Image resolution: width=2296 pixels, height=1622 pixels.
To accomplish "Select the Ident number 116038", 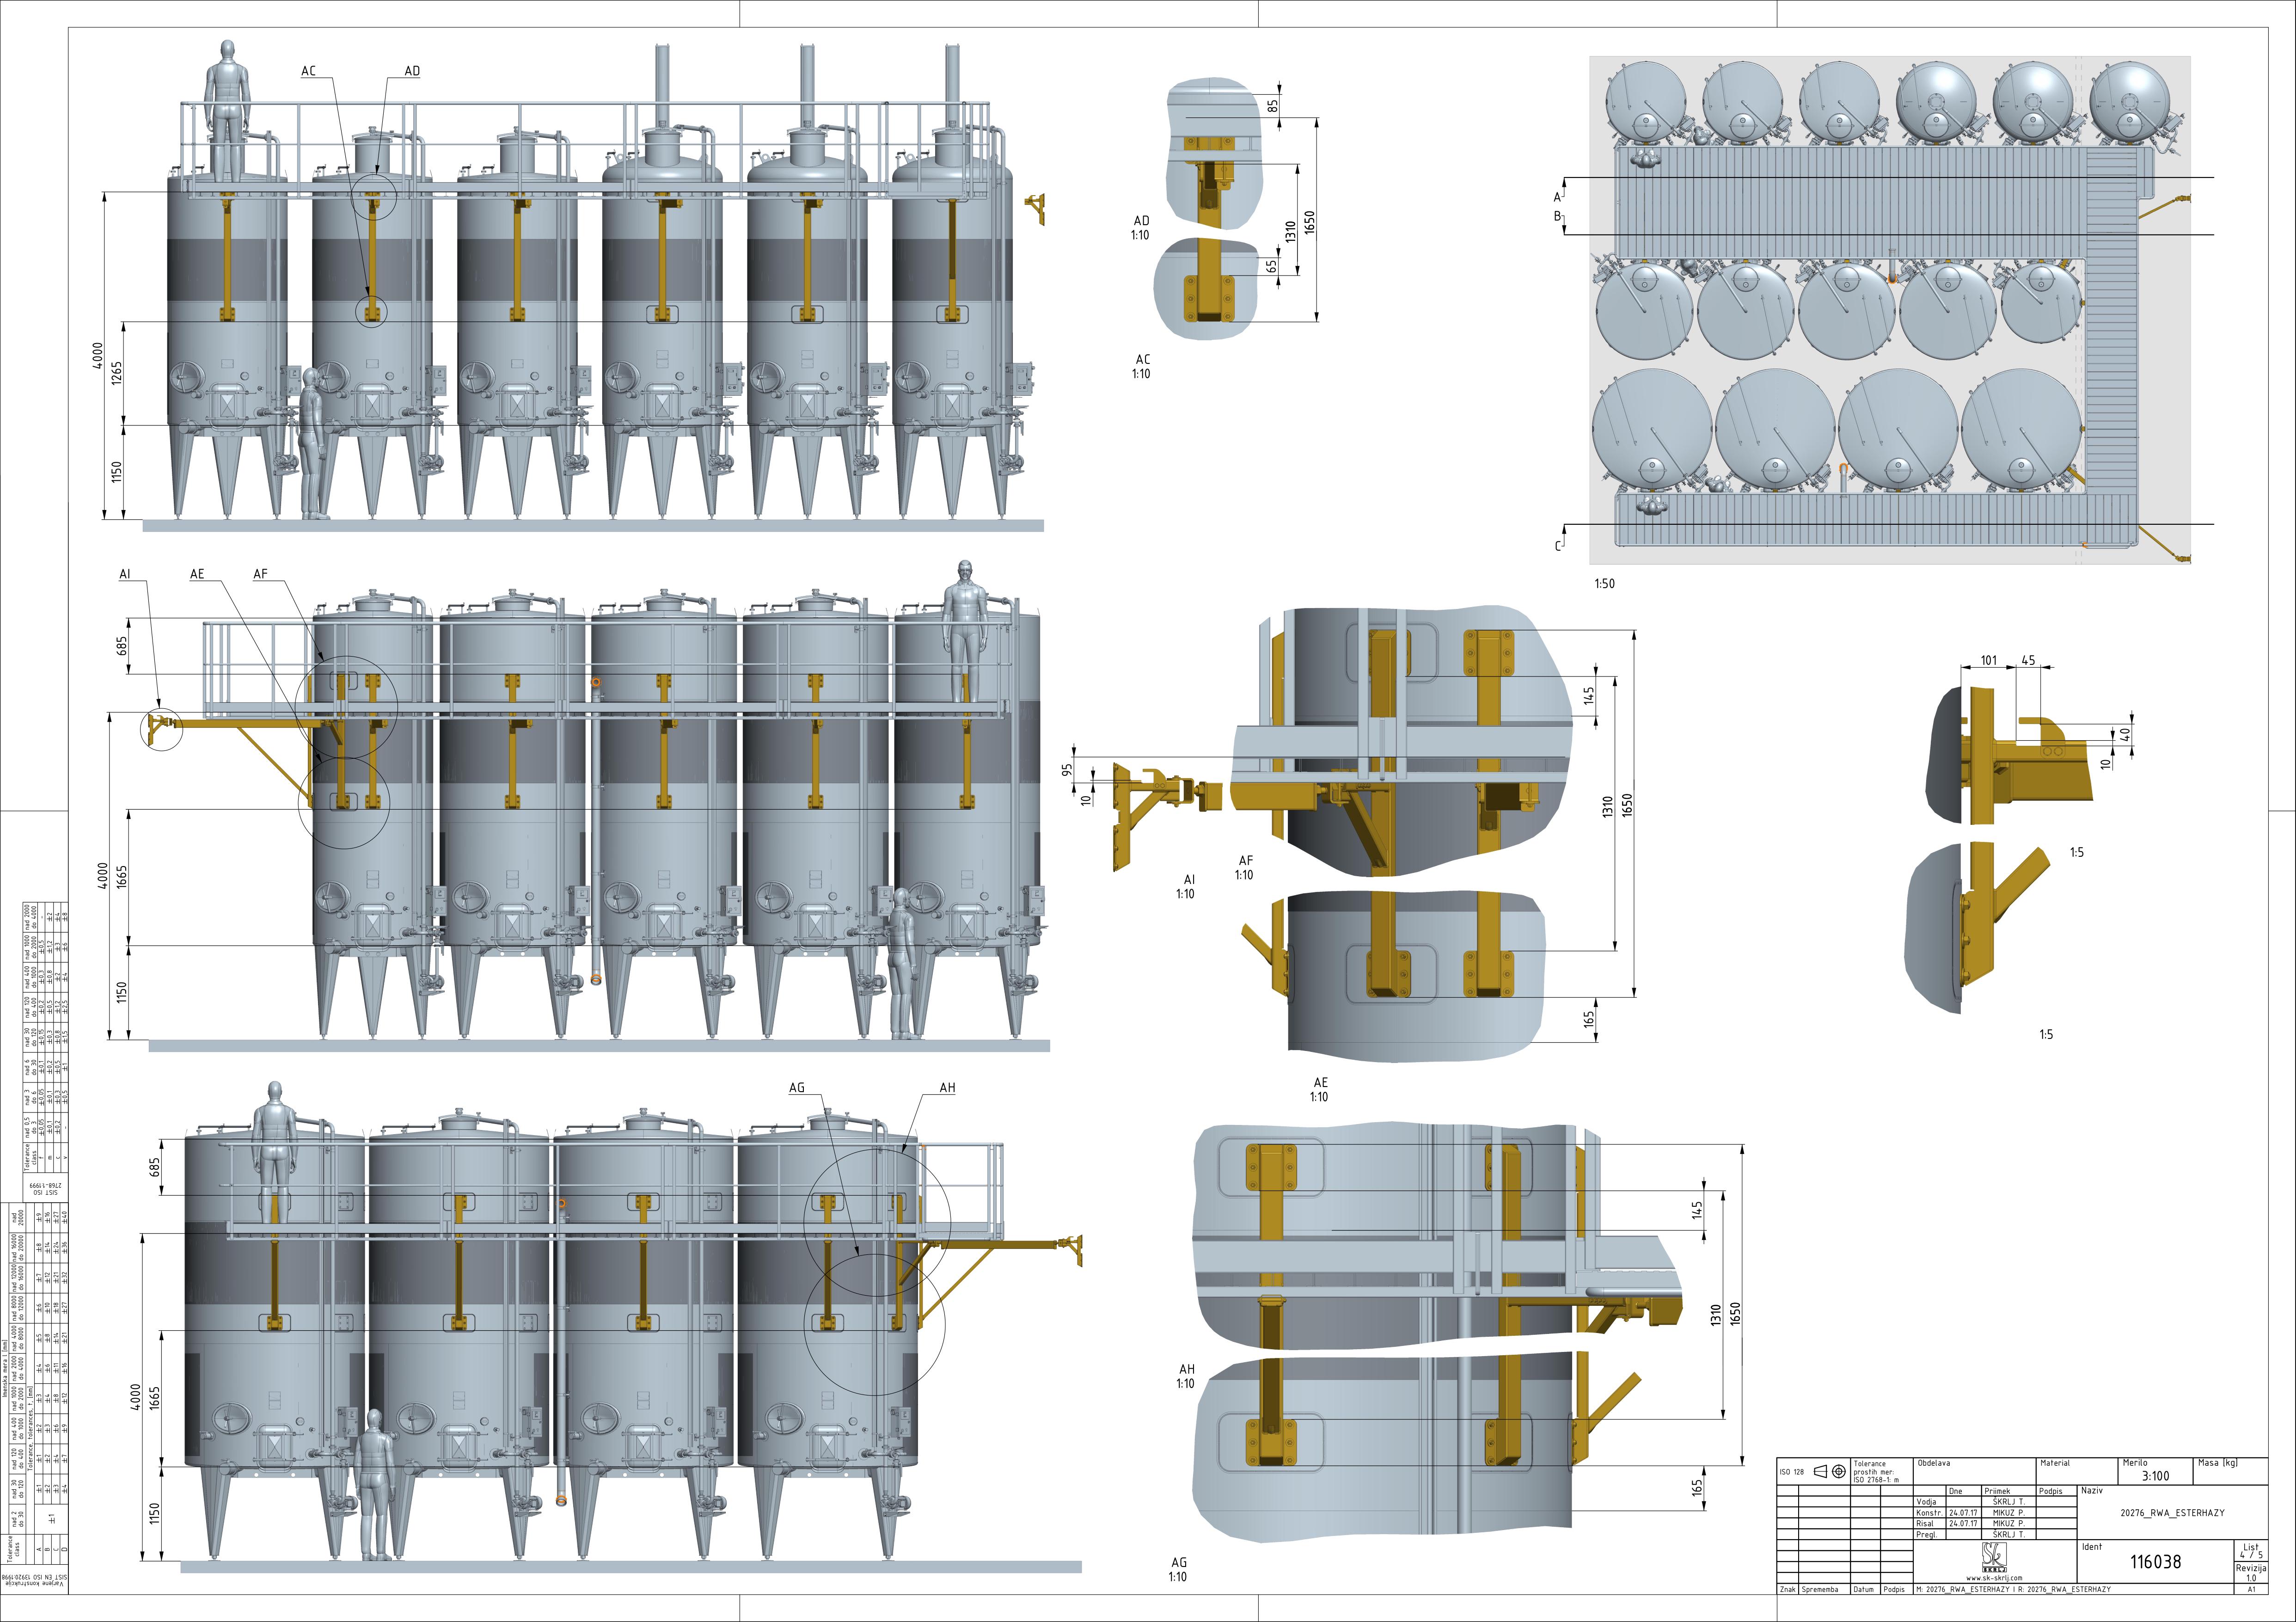I will coord(2155,1562).
